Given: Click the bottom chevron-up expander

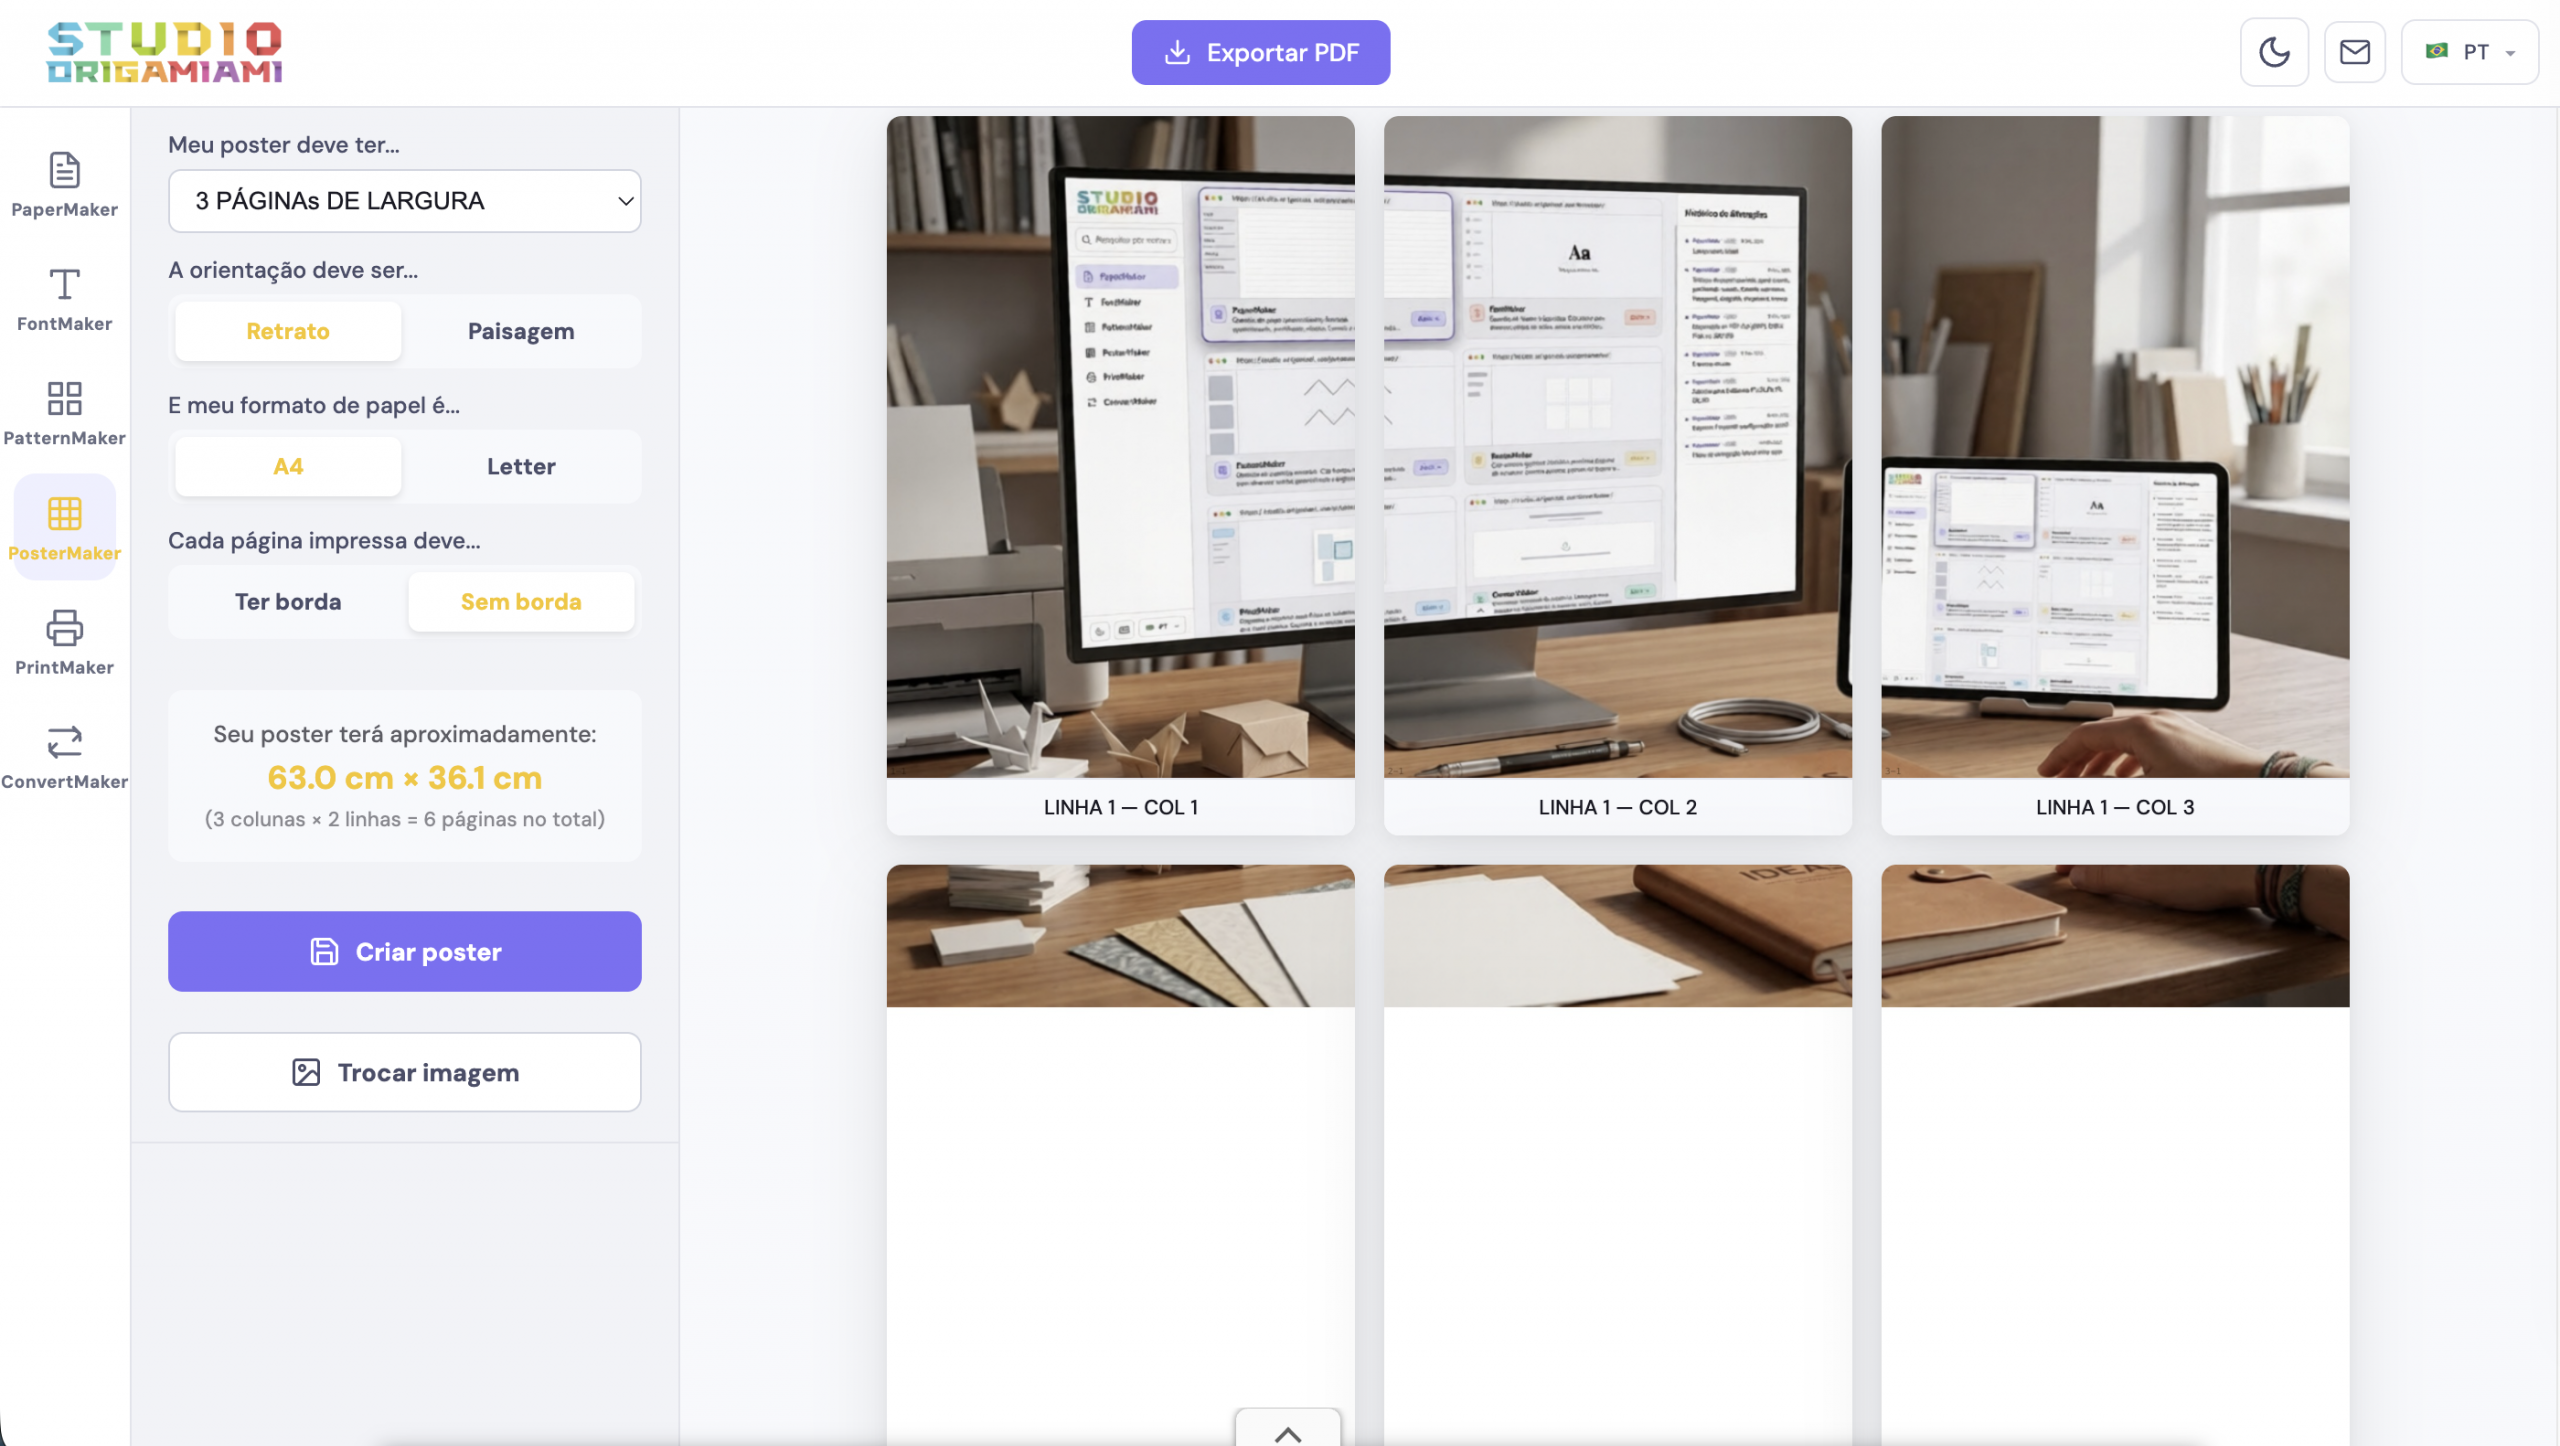Looking at the screenshot, I should pos(1288,1432).
